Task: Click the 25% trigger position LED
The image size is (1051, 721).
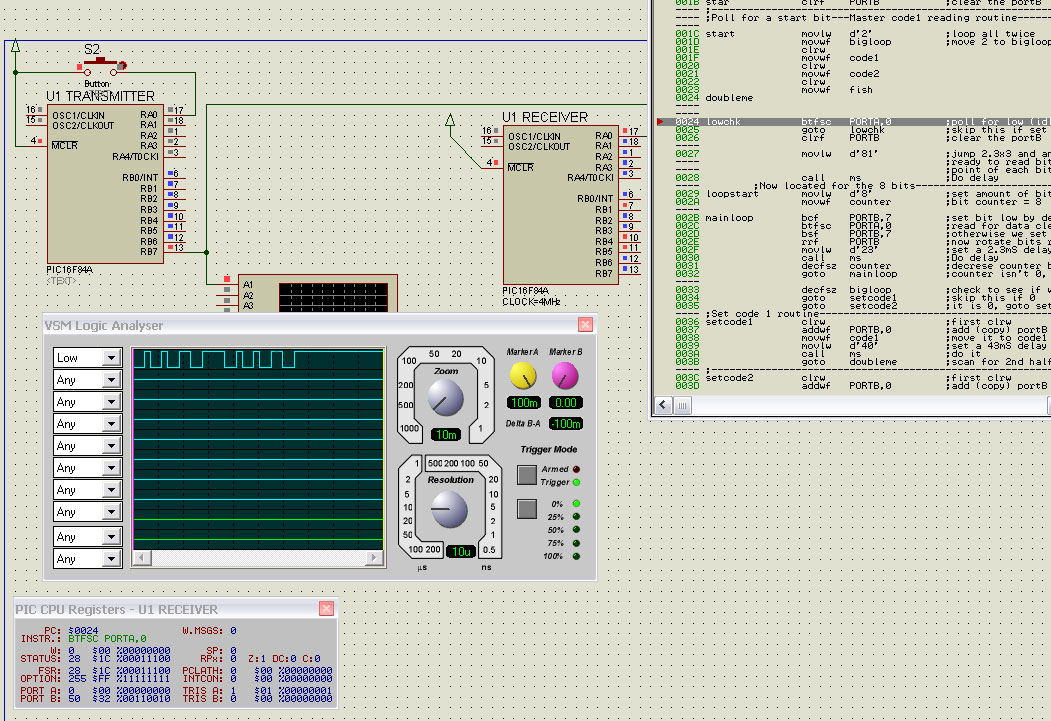Action: 576,517
